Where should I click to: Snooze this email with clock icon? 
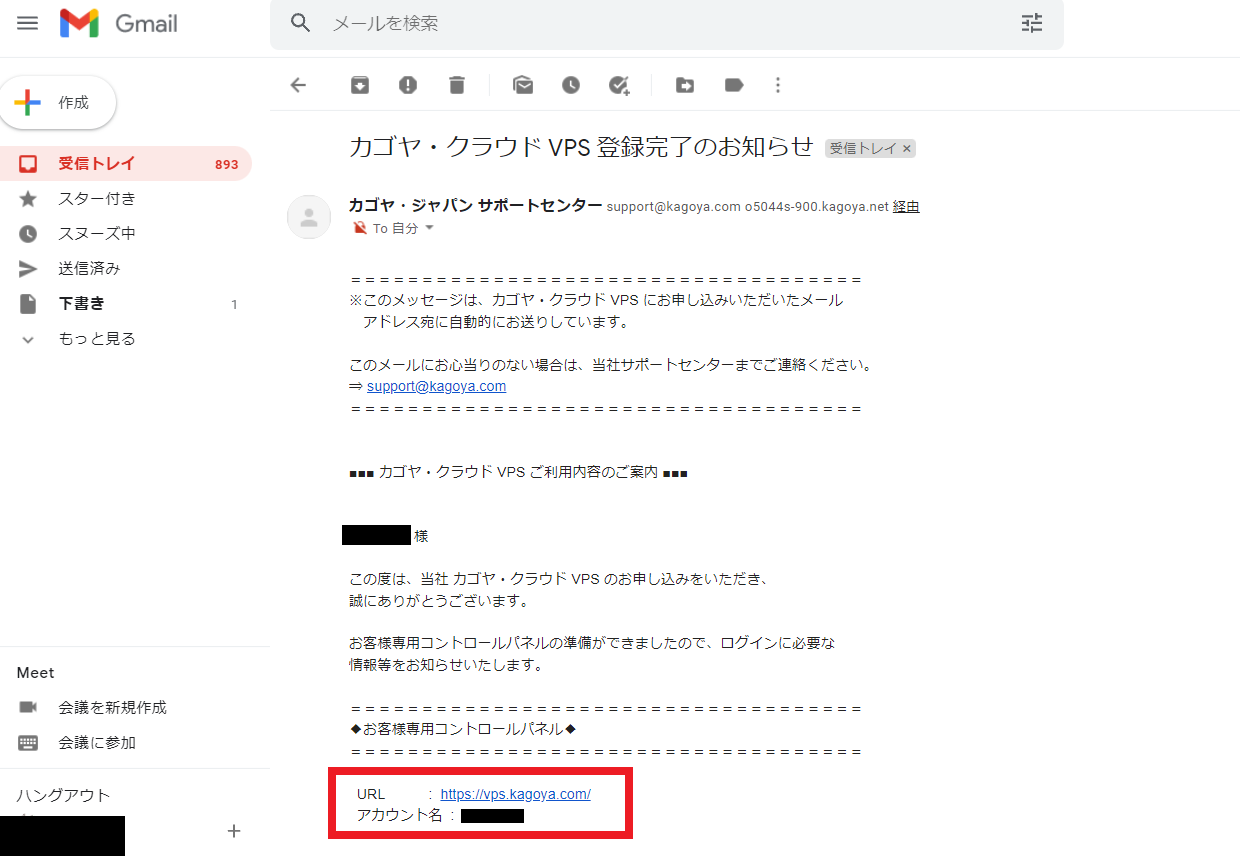tap(571, 85)
